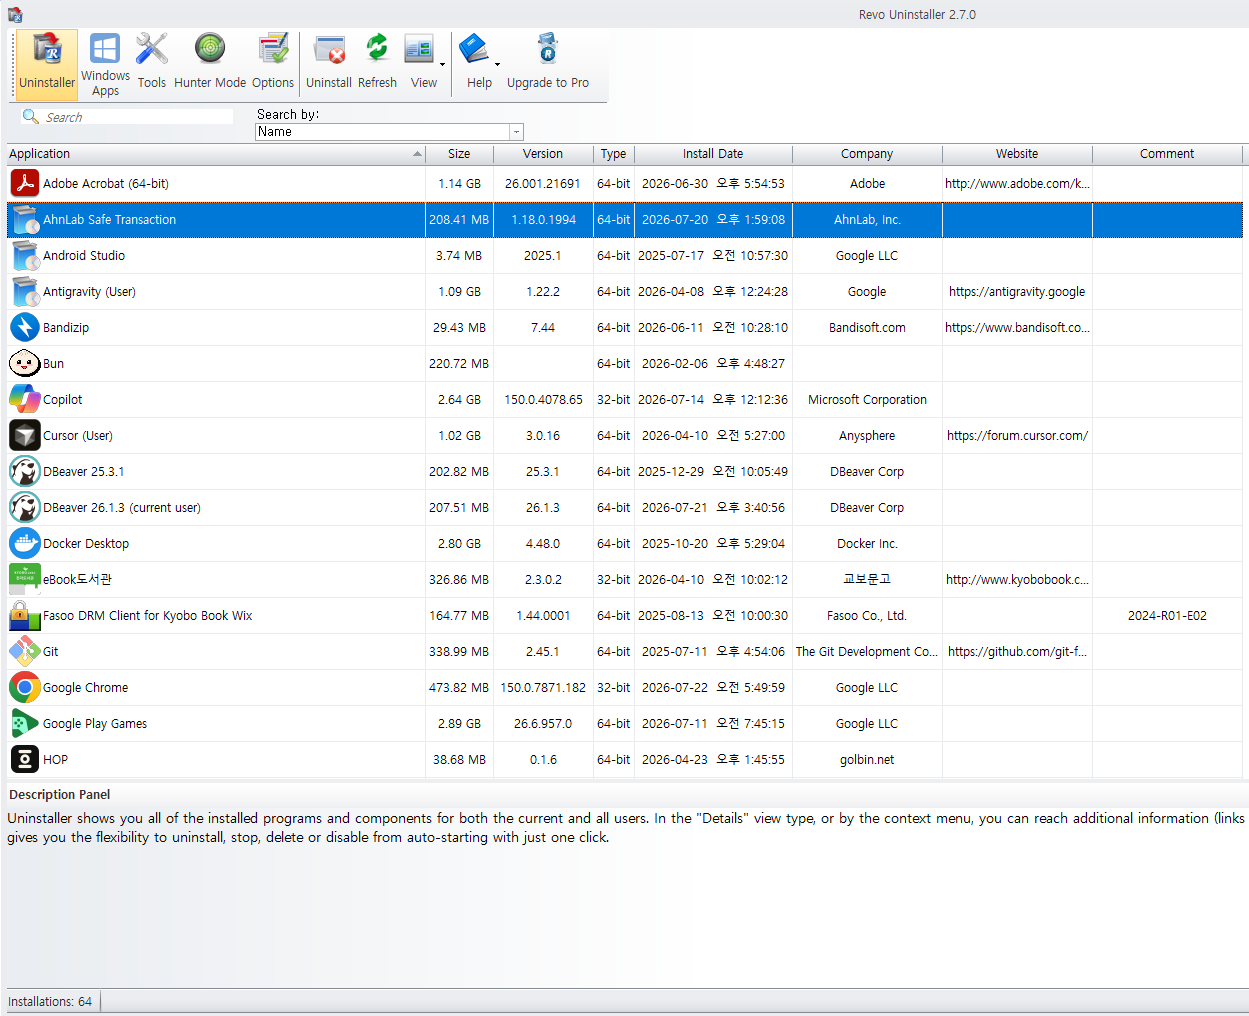This screenshot has height=1016, width=1249.
Task: Refresh the installed programs list
Action: click(x=377, y=64)
